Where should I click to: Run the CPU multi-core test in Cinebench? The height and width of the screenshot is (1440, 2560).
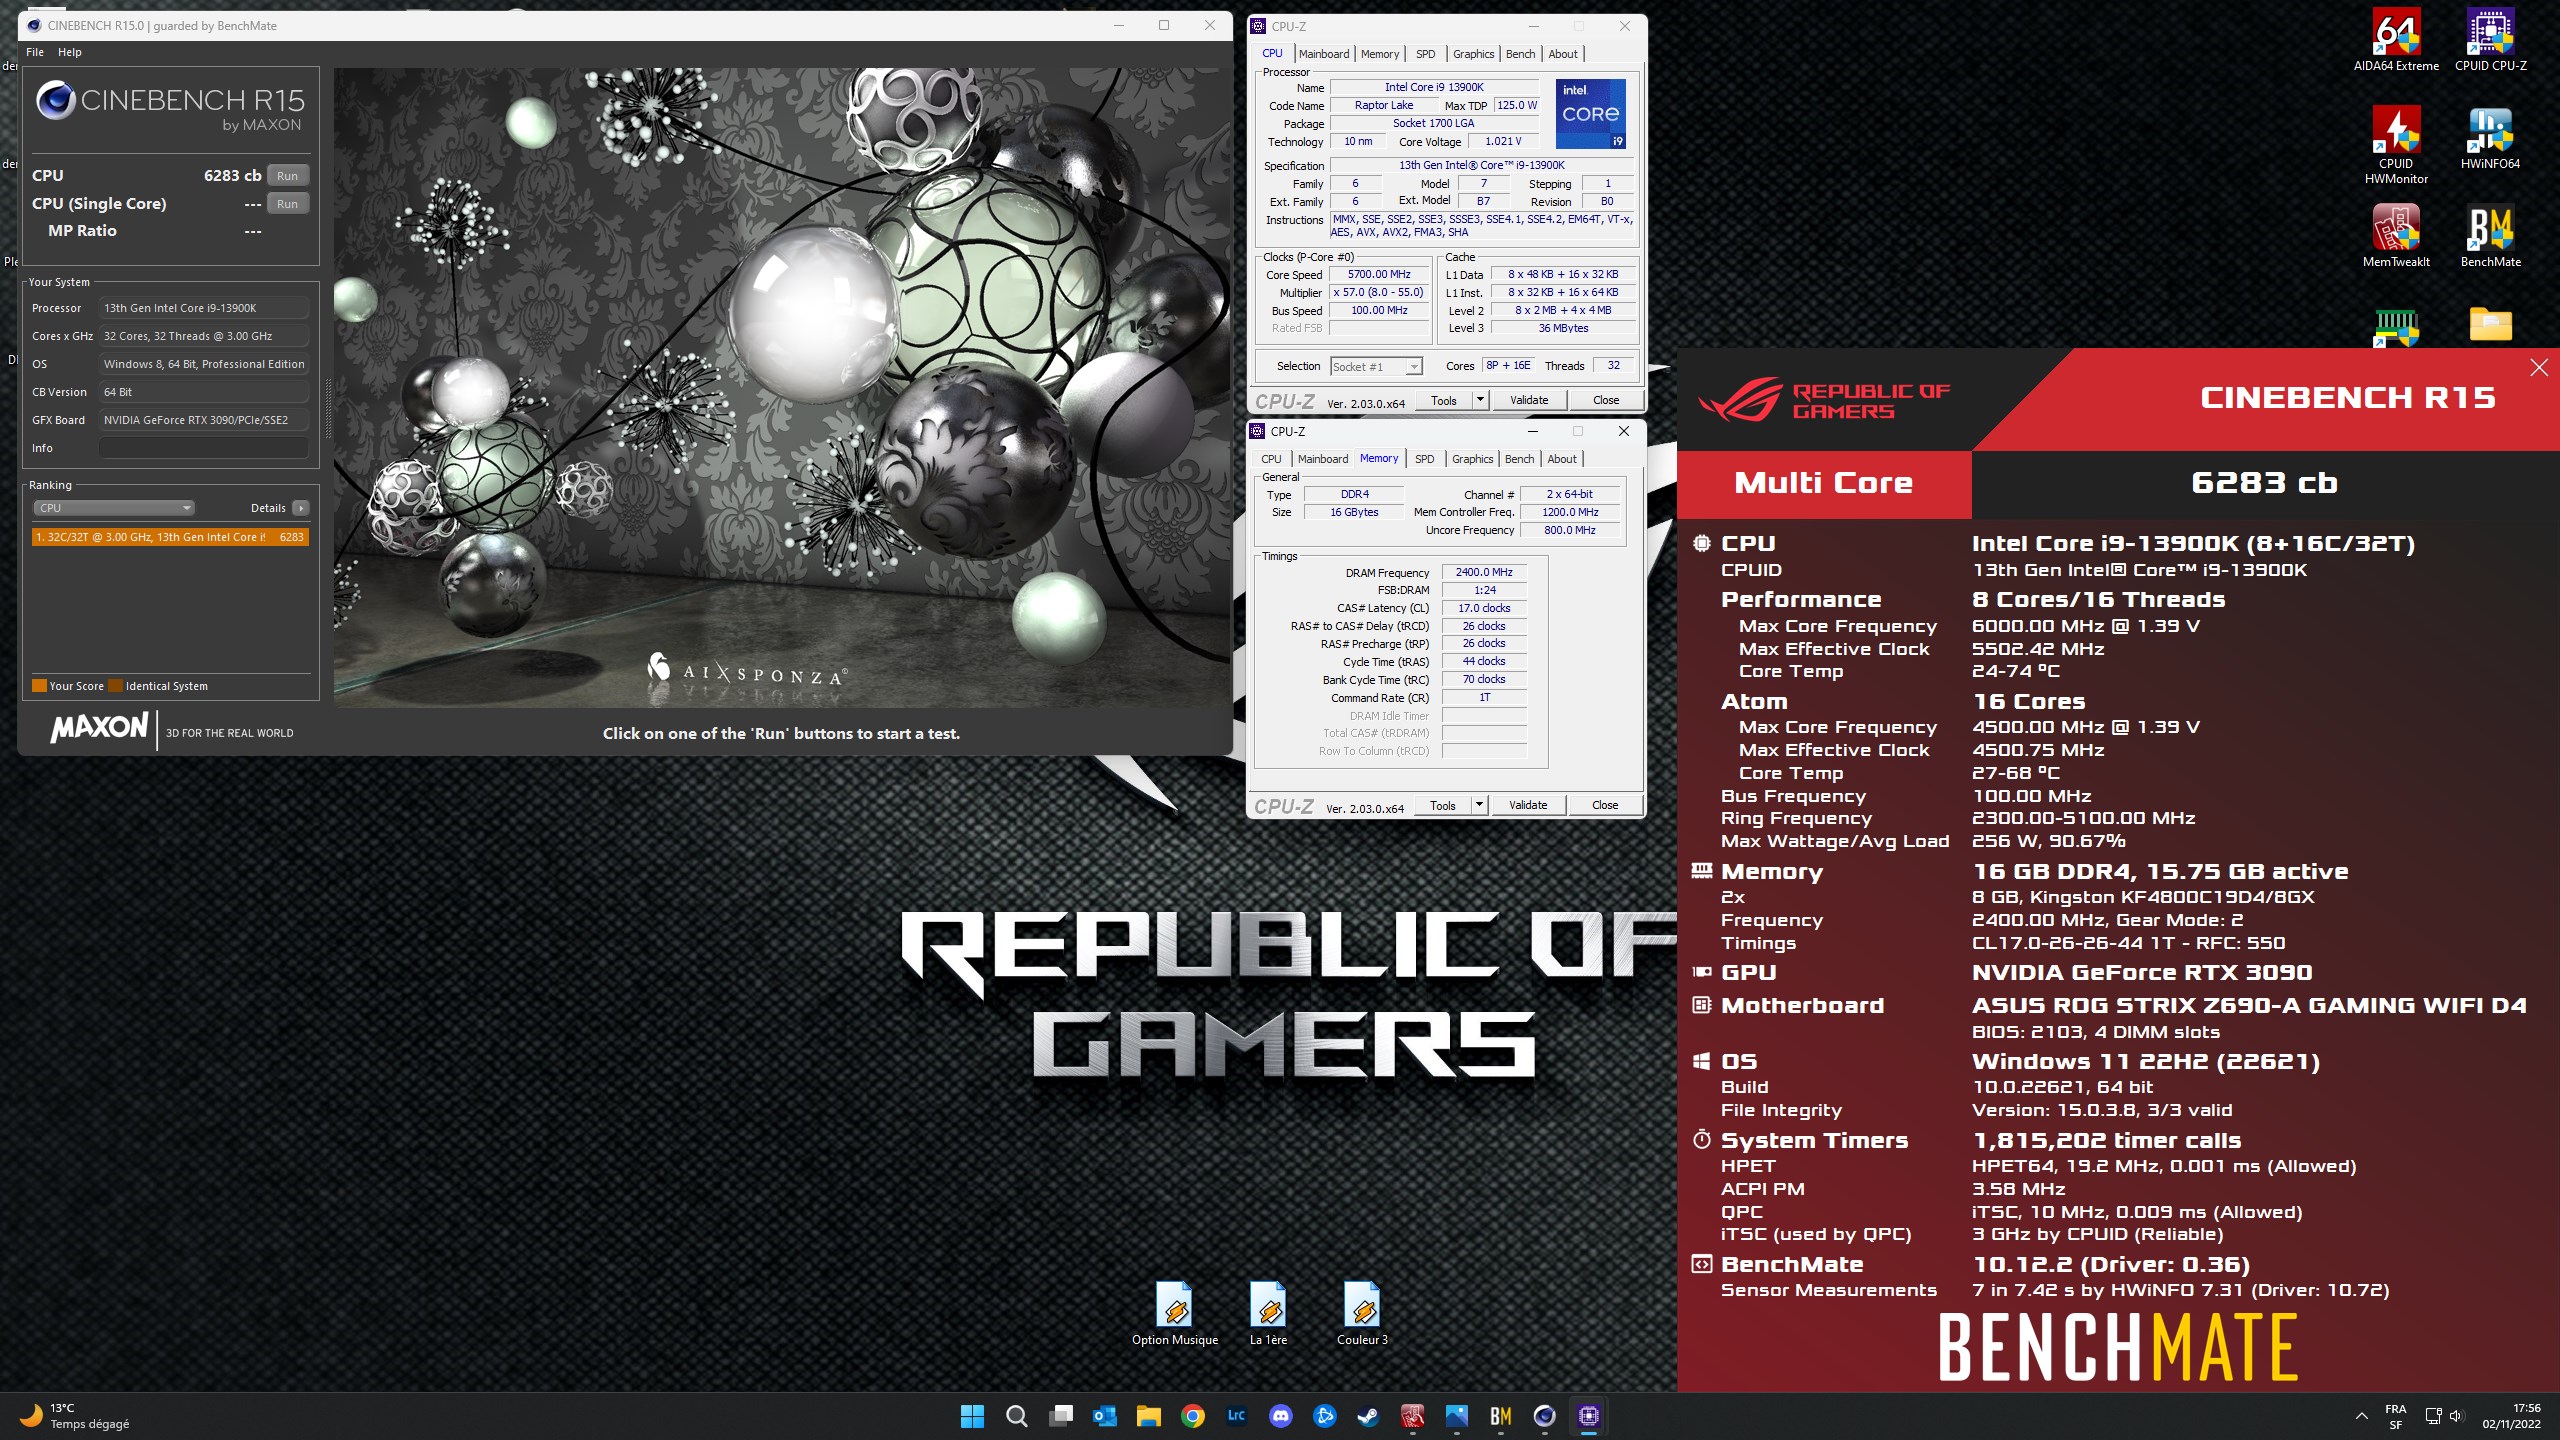[288, 176]
